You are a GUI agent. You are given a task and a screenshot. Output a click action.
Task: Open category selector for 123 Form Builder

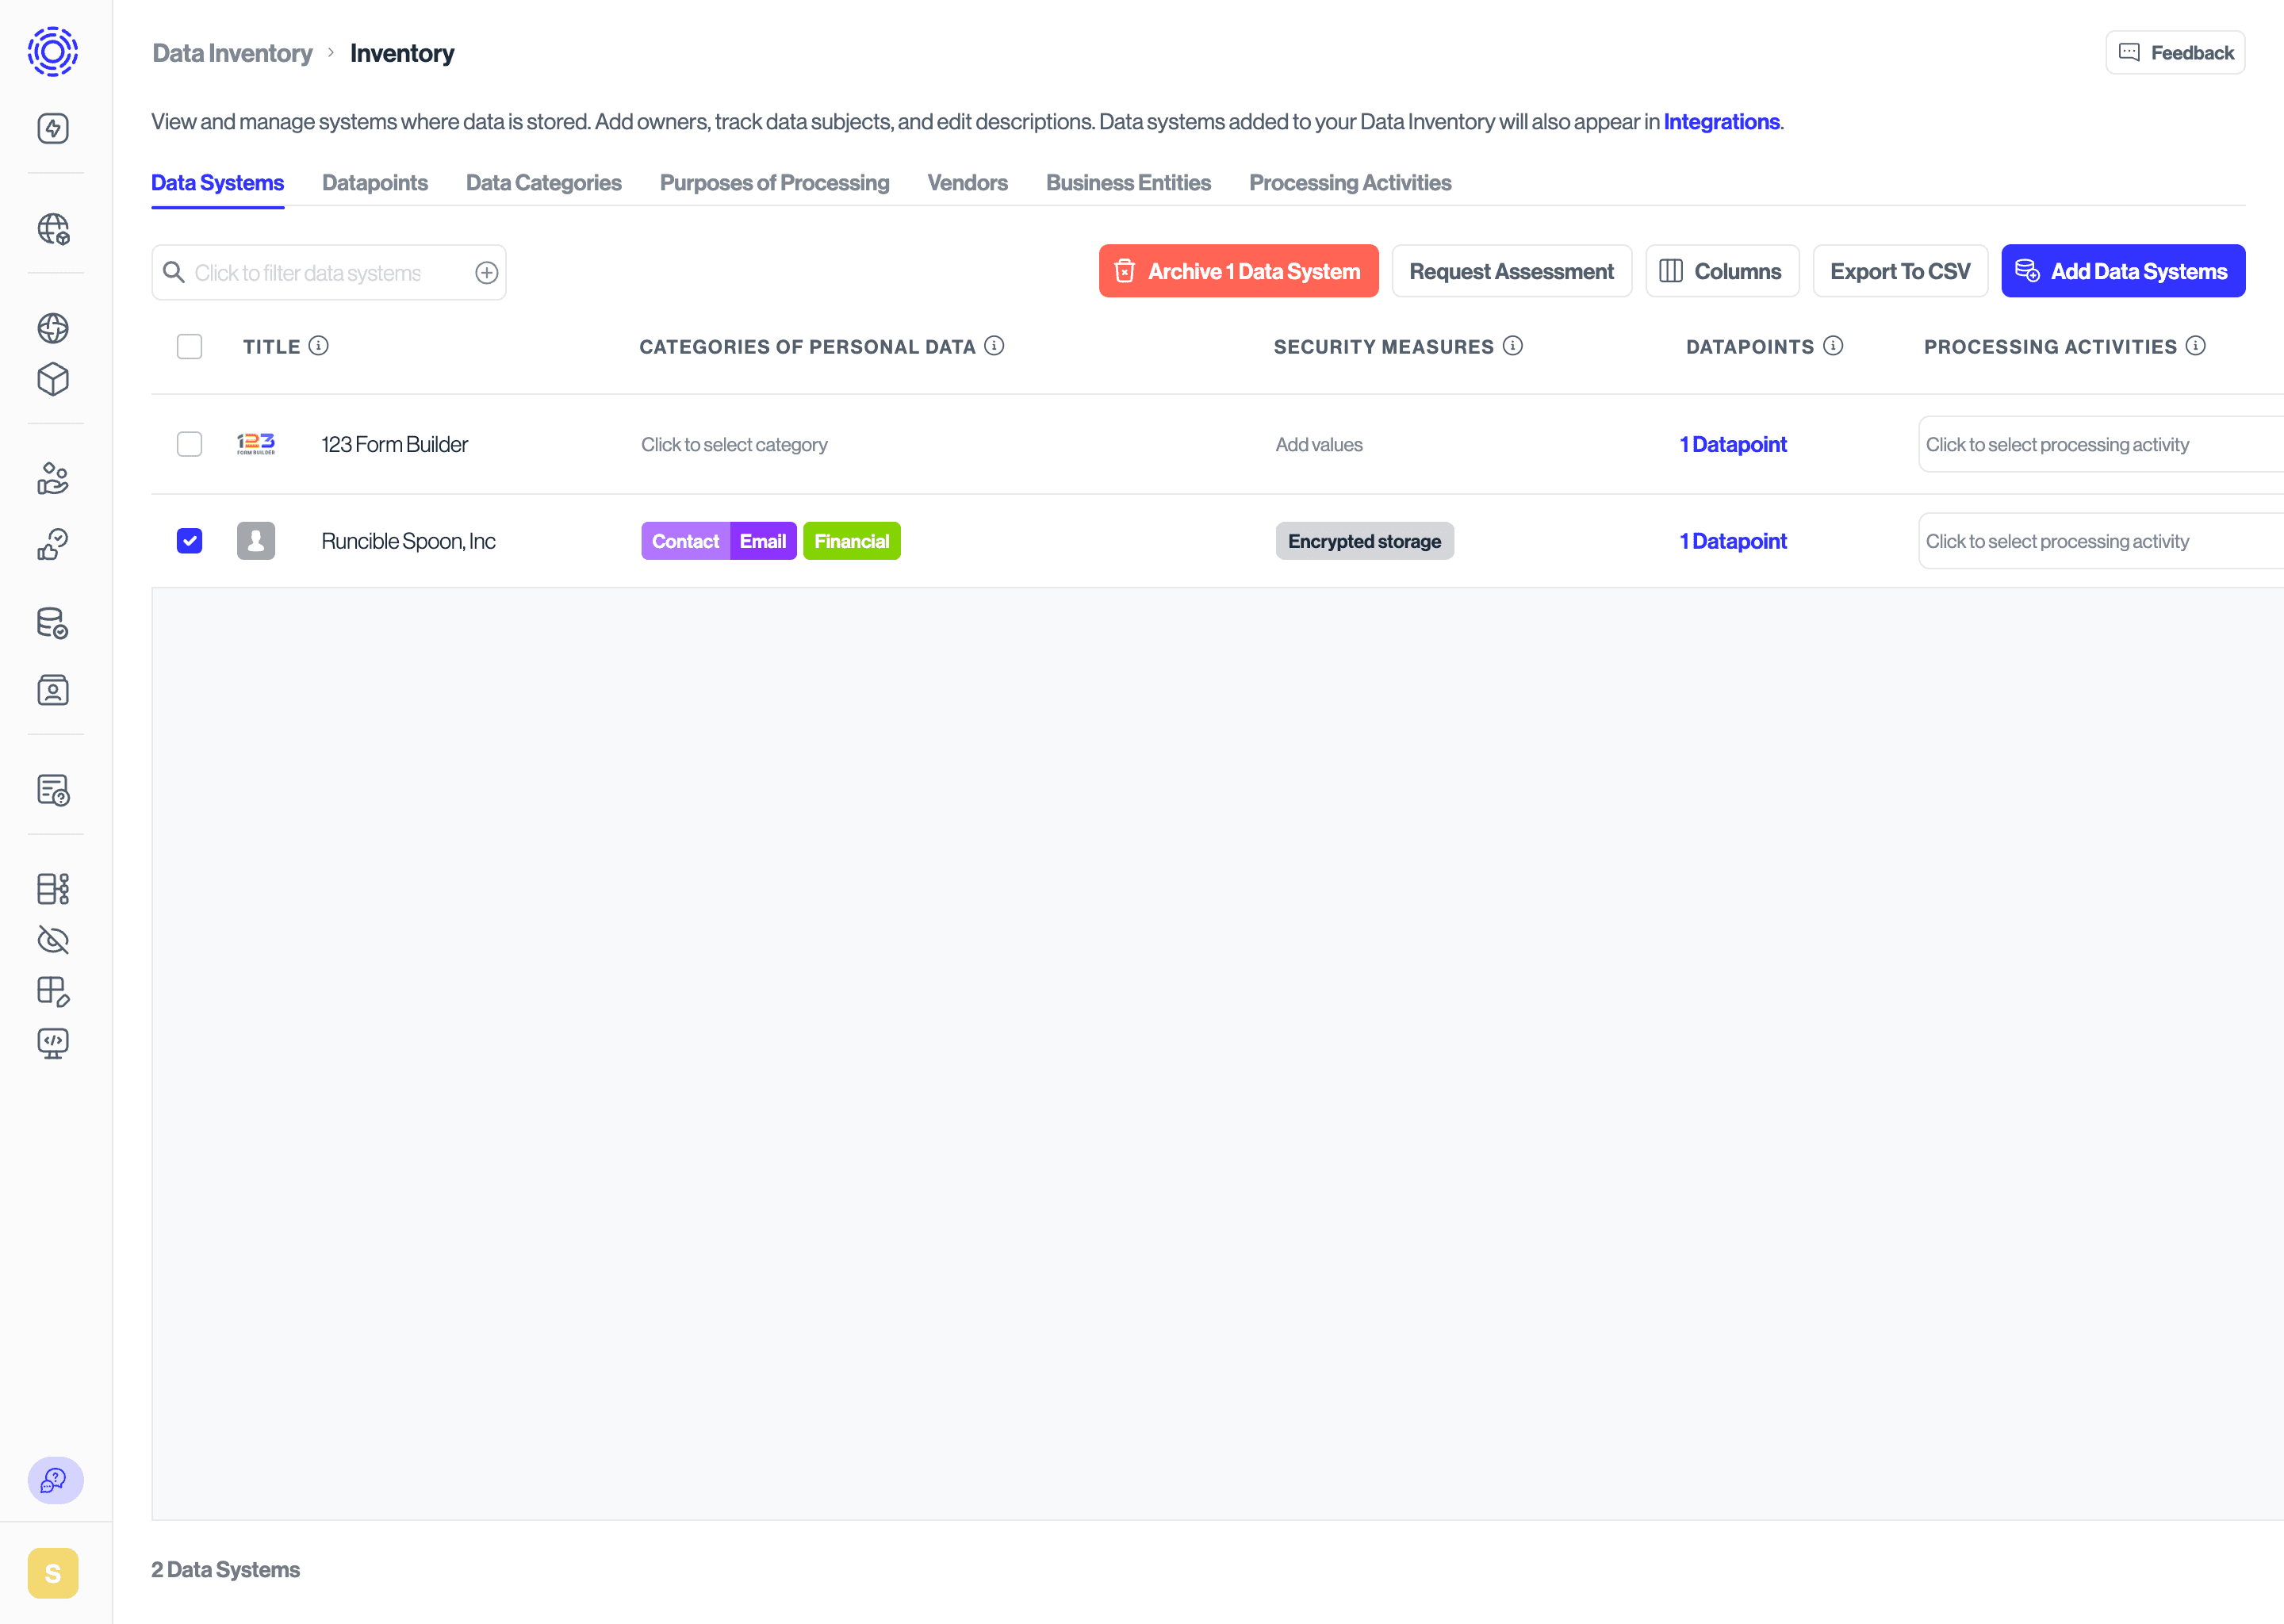734,444
